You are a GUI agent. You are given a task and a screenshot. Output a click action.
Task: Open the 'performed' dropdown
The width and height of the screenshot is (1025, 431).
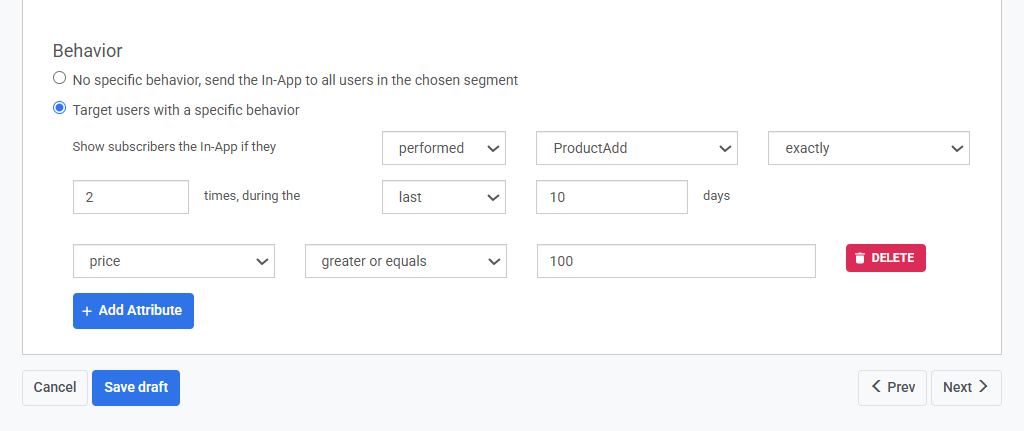tap(444, 148)
